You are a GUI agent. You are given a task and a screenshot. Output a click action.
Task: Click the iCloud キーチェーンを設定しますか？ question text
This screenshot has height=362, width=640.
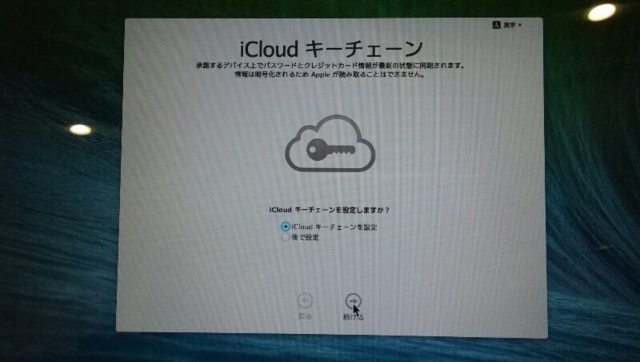point(329,210)
